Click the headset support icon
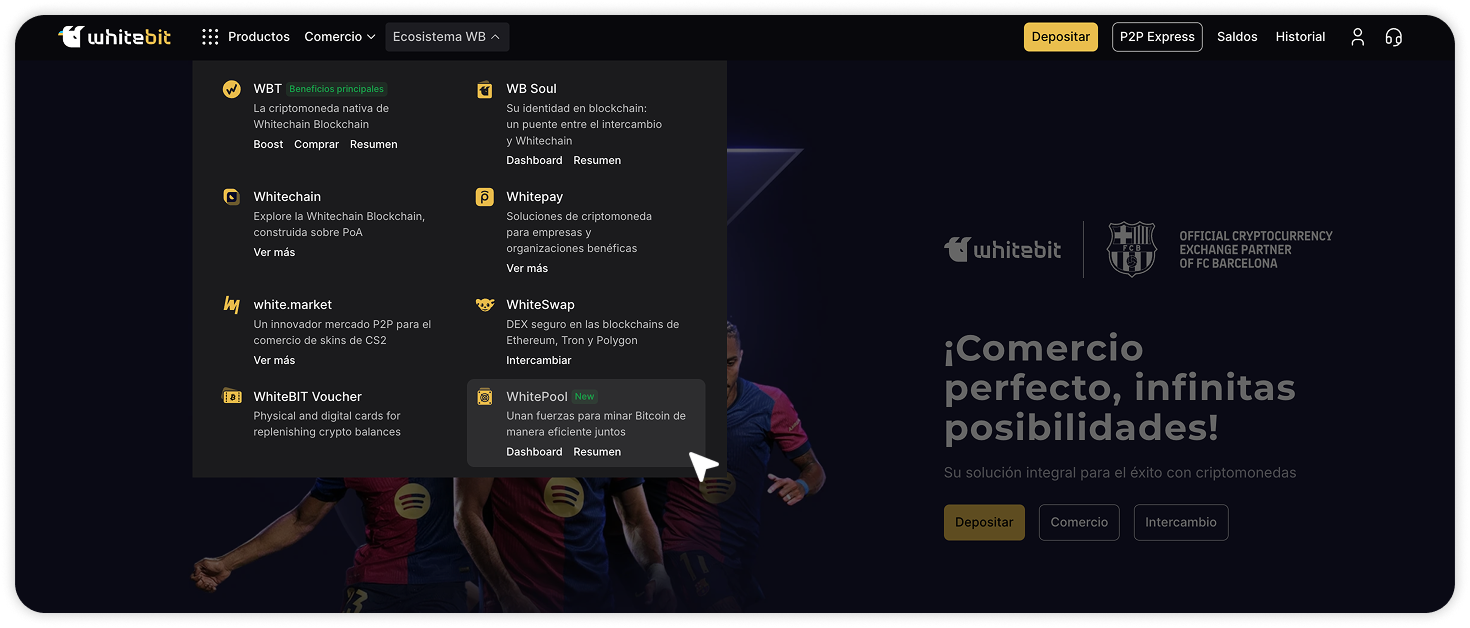 tap(1393, 37)
